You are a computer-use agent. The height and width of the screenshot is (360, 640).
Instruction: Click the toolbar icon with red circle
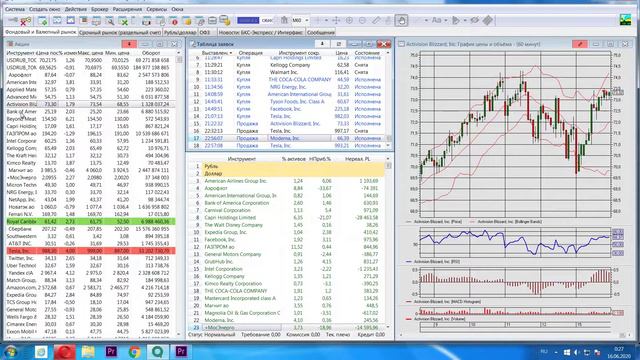(173, 20)
